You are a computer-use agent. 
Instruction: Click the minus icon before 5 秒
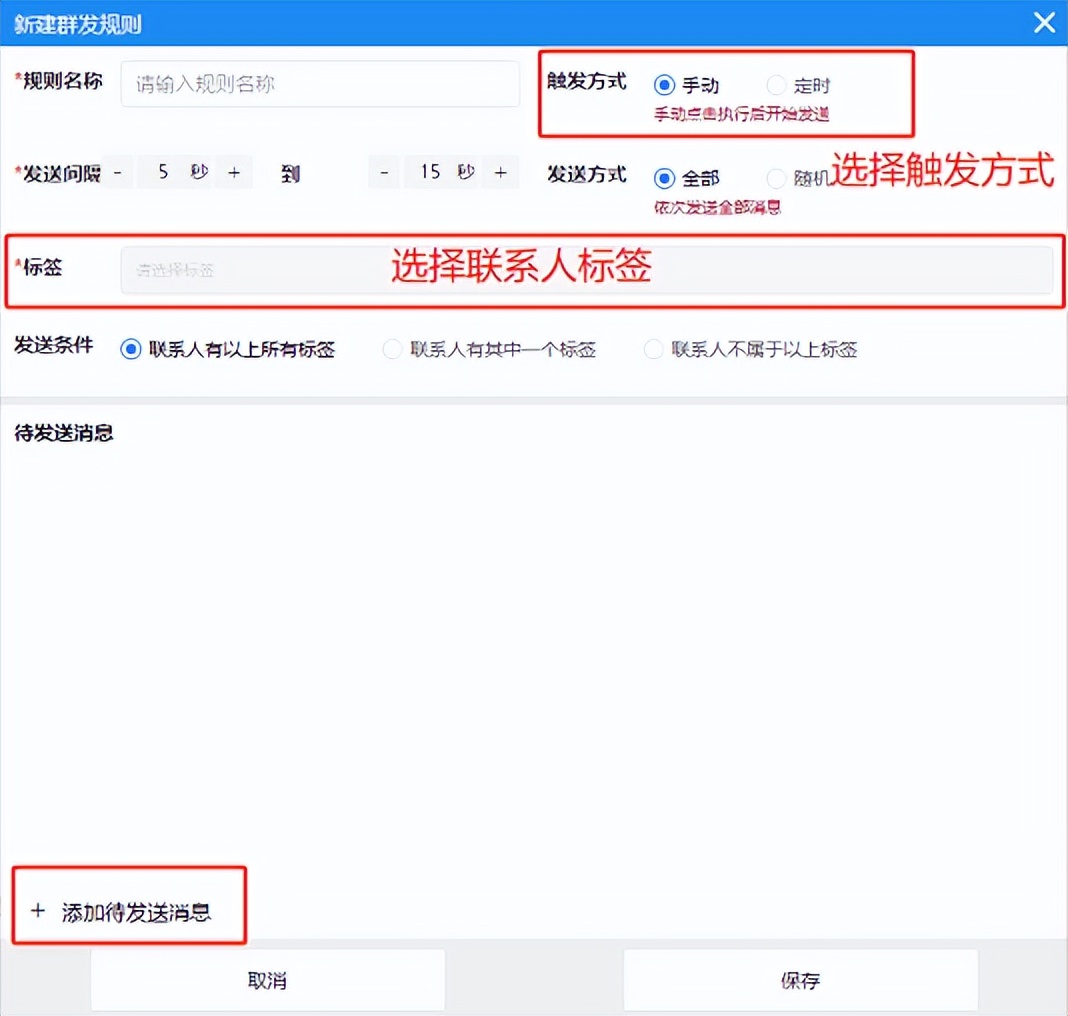(117, 172)
